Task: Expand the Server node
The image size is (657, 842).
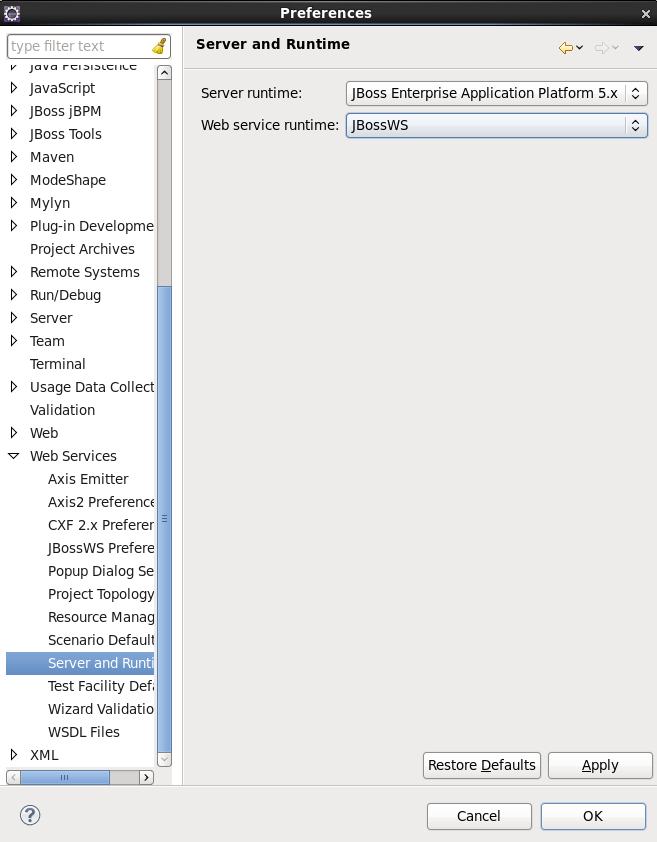Action: (x=14, y=317)
